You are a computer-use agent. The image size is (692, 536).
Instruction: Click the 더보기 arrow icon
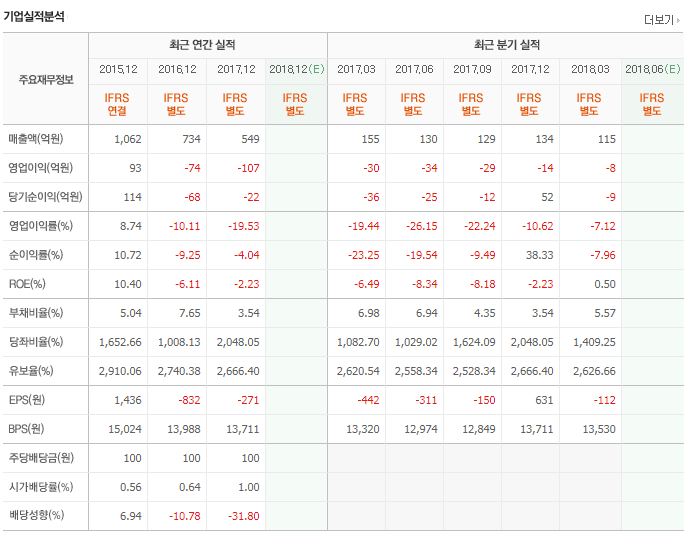pos(678,20)
